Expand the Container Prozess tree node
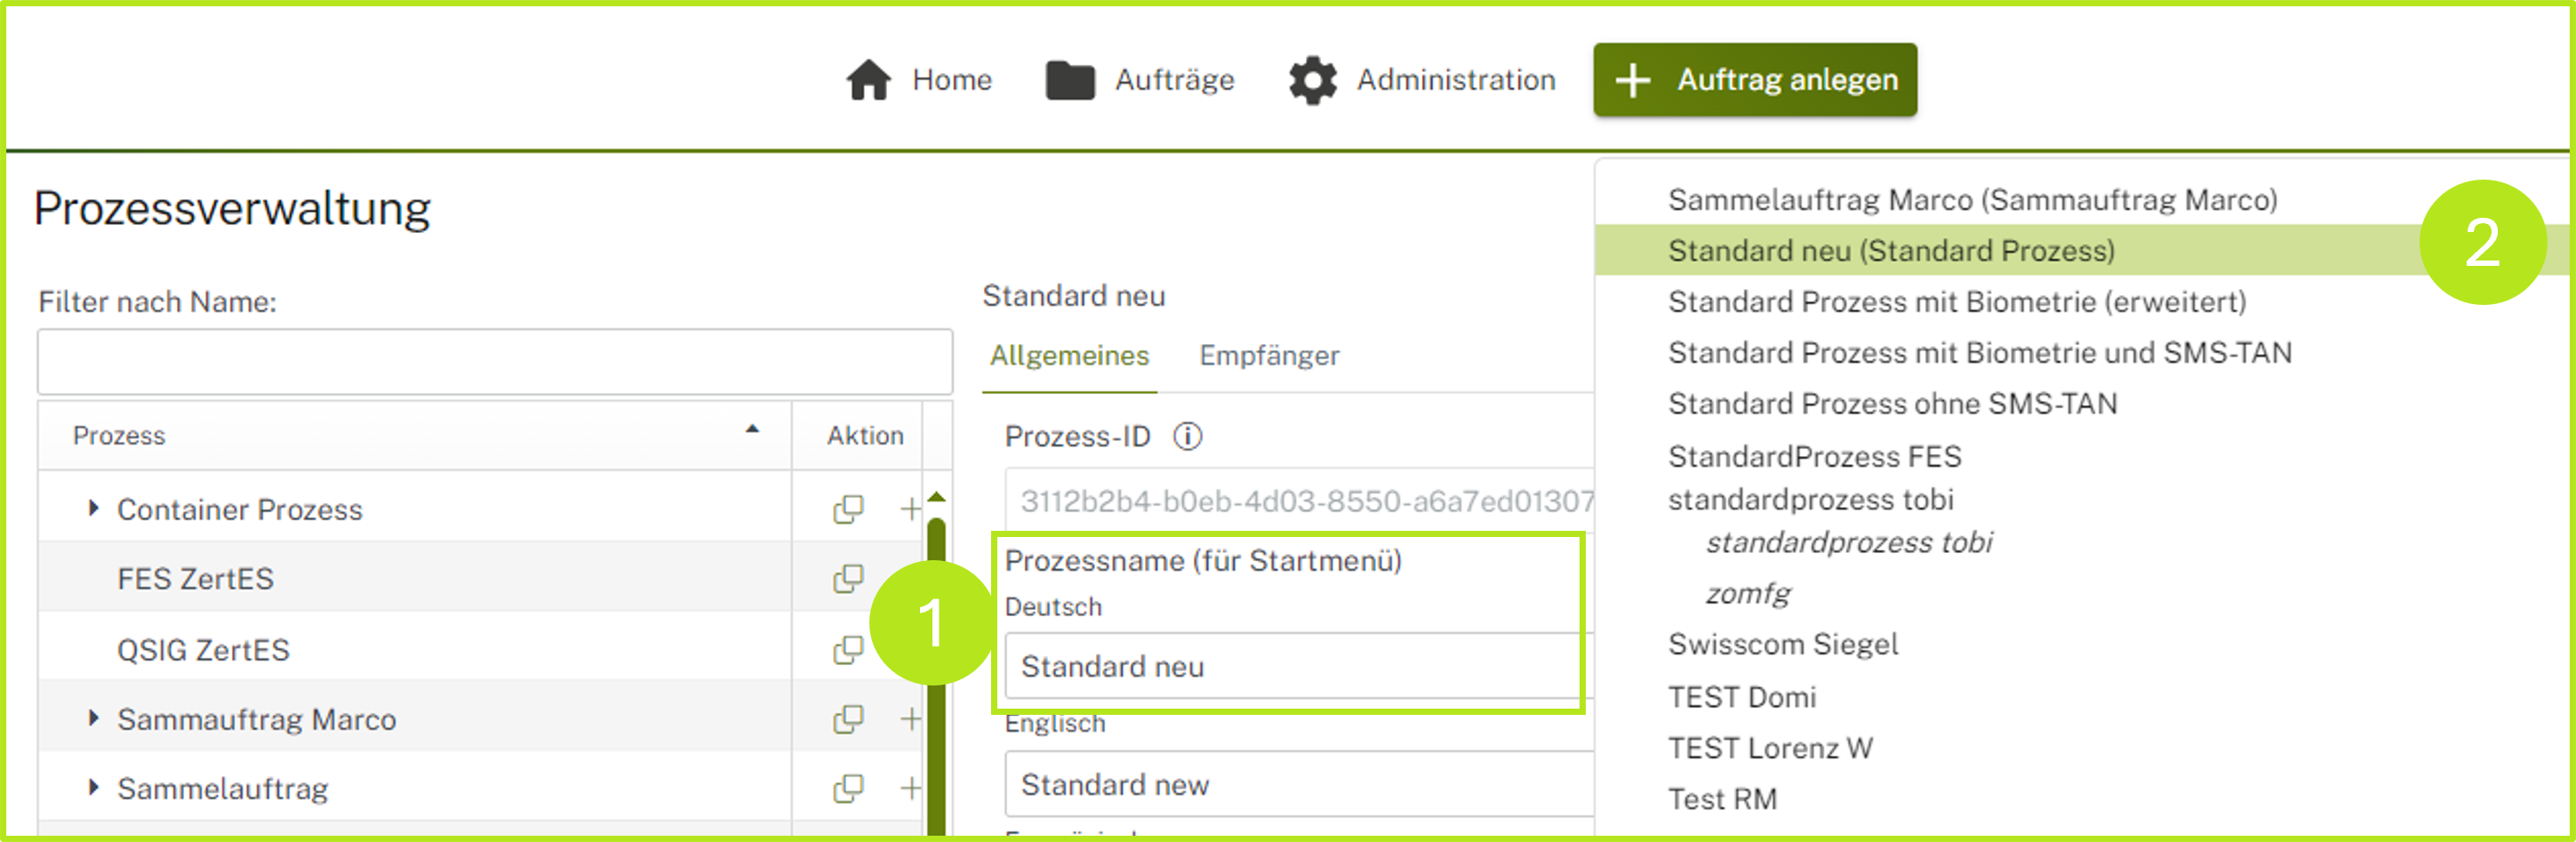The height and width of the screenshot is (842, 2576). pyautogui.click(x=93, y=508)
